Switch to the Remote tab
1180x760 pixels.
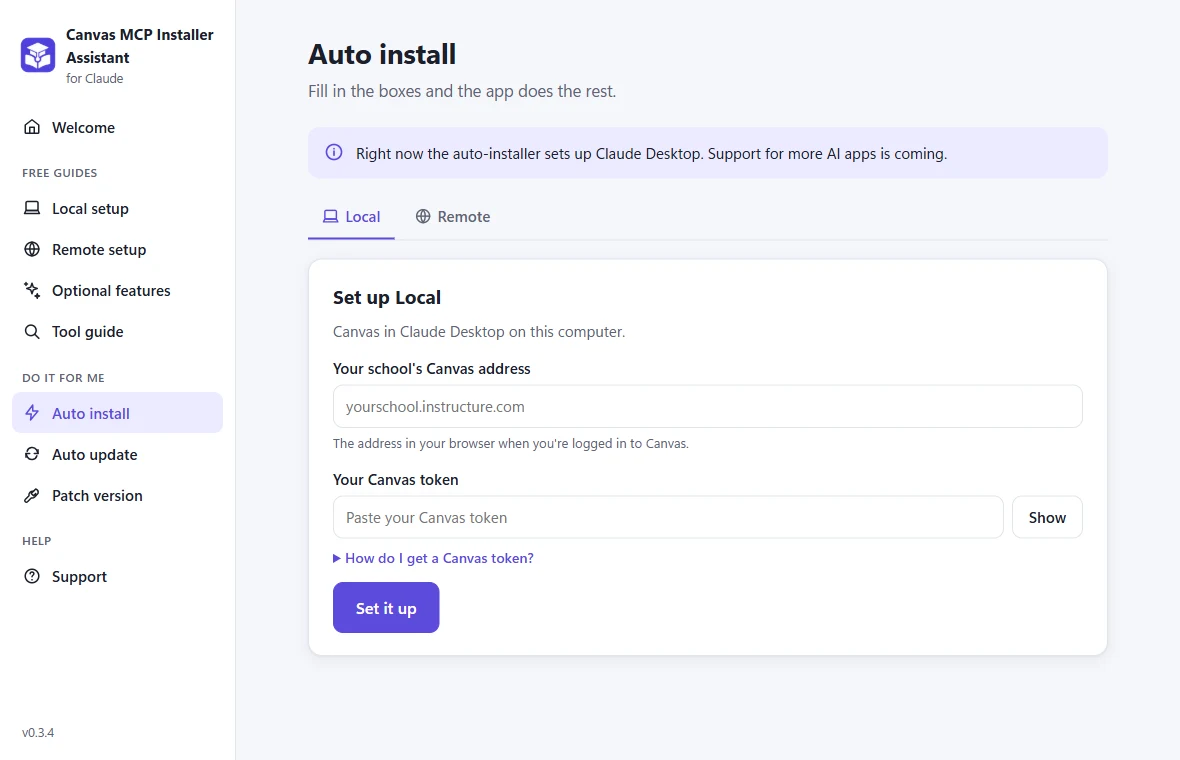pos(452,217)
